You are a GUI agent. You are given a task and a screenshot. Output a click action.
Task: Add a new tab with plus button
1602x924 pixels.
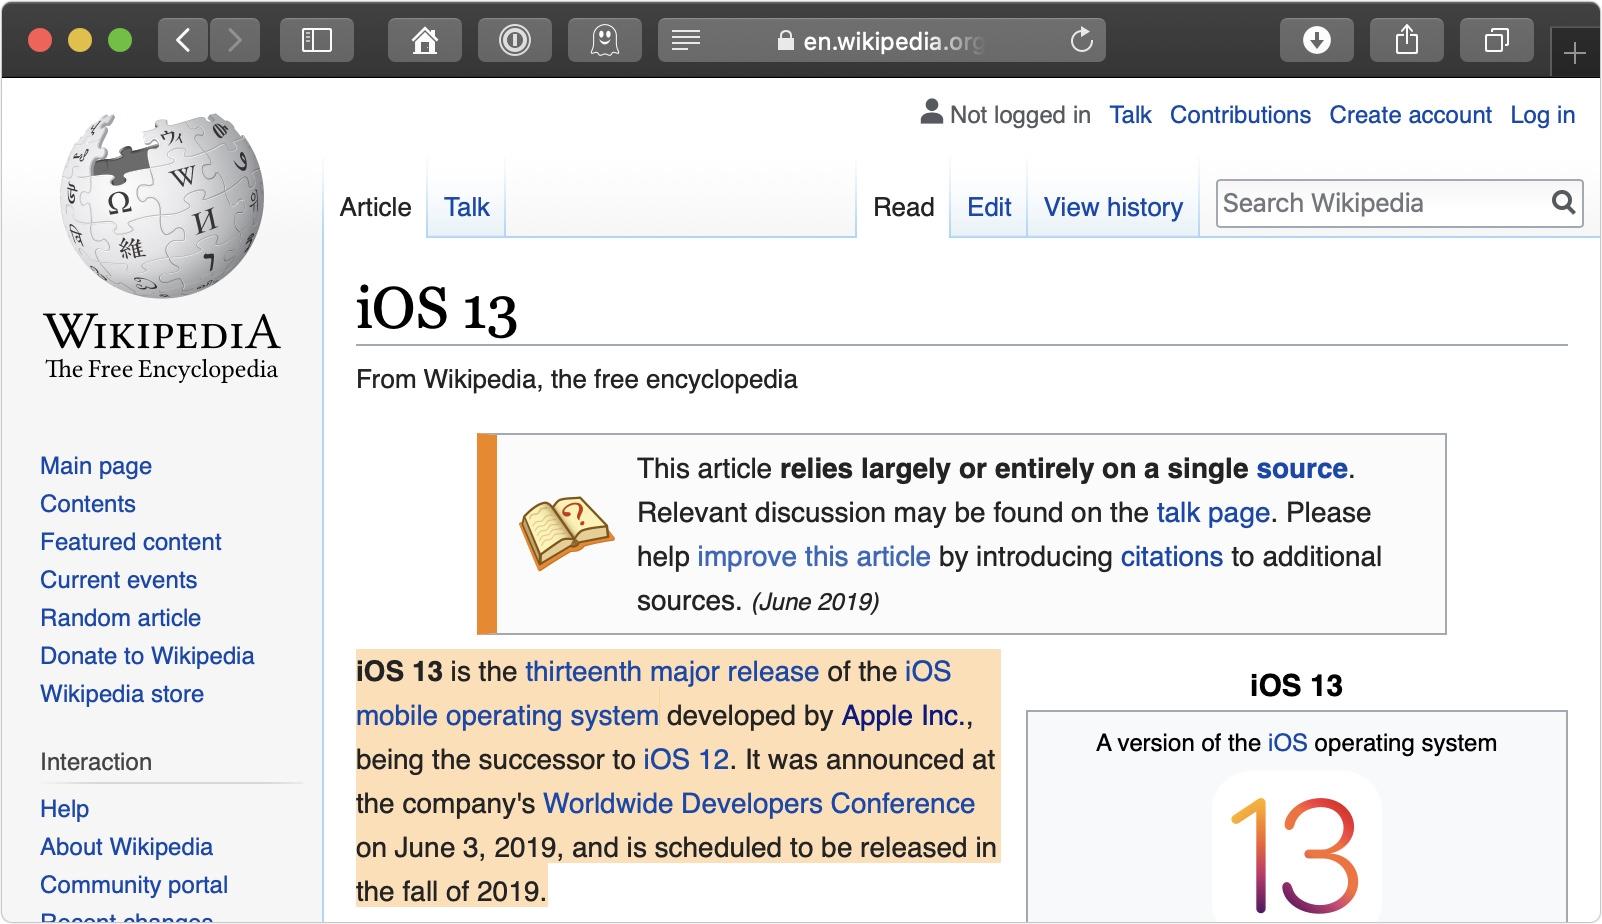tap(1575, 53)
